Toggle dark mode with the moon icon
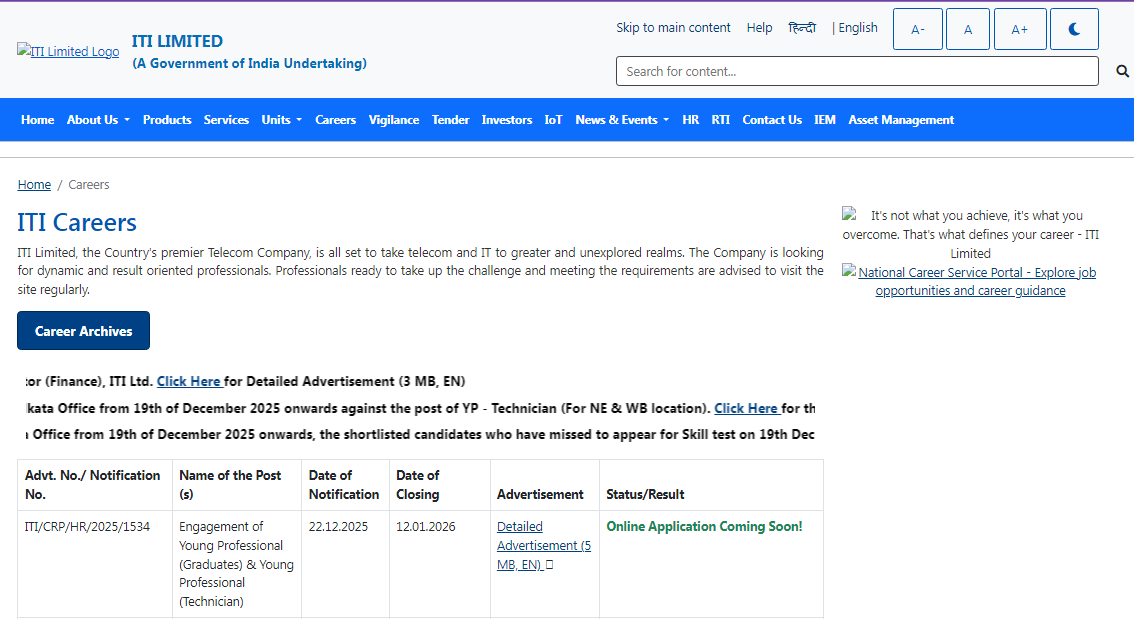 tap(1074, 28)
